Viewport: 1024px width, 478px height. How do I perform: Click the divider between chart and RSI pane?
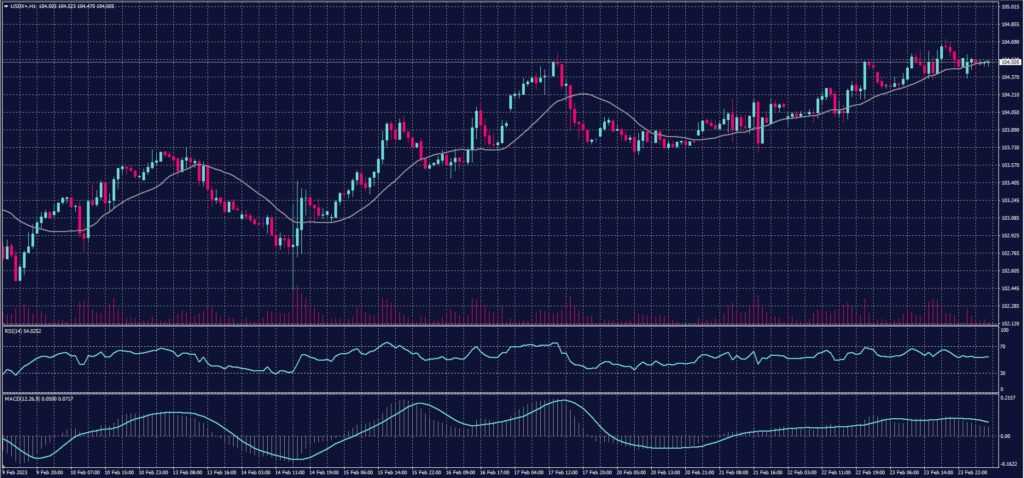(500, 326)
